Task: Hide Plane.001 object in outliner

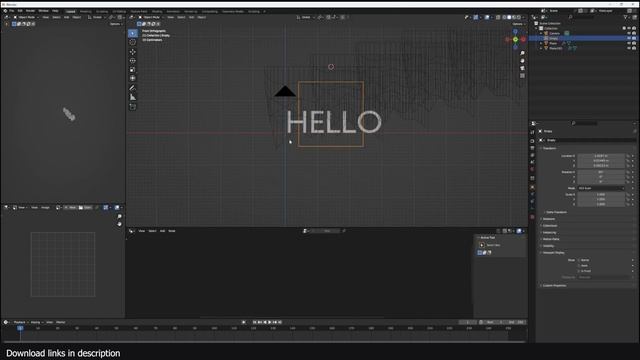Action: pos(629,48)
